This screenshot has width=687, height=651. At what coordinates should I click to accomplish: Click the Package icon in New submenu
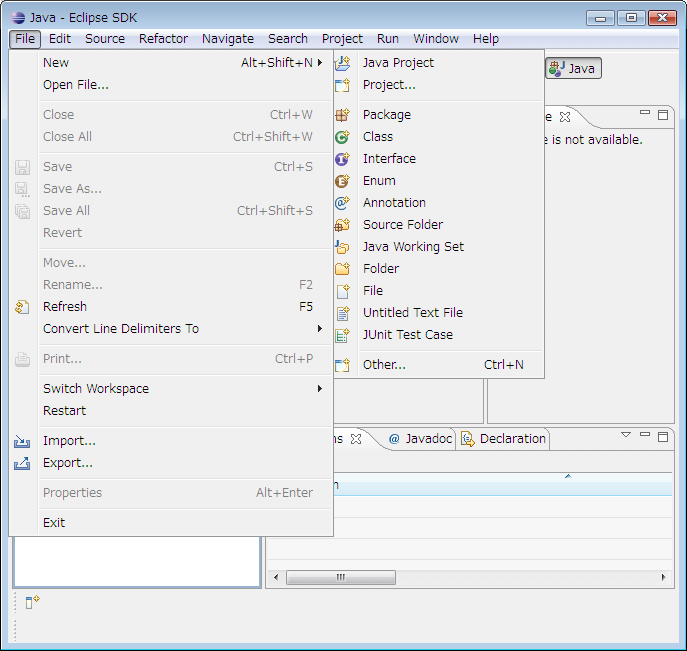tap(343, 115)
